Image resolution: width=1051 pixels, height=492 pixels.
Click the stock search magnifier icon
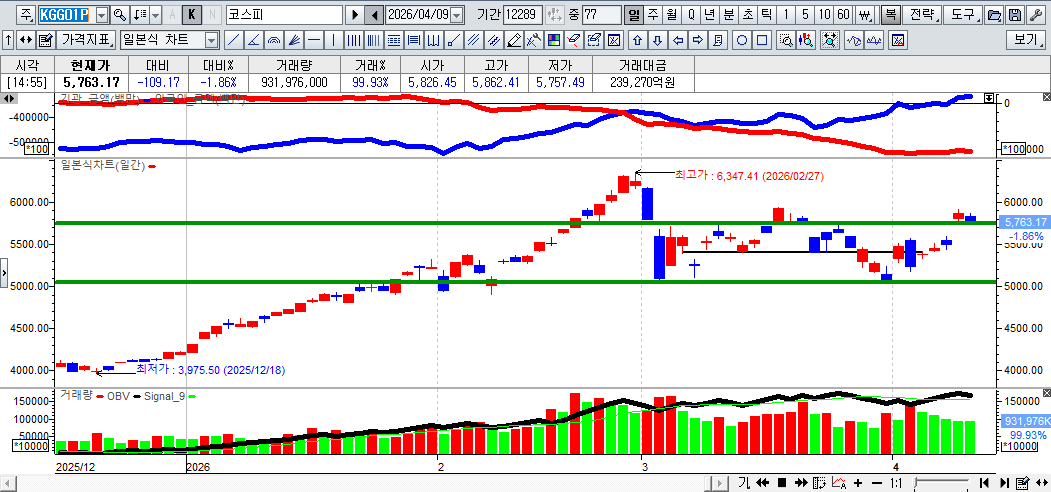click(x=120, y=15)
